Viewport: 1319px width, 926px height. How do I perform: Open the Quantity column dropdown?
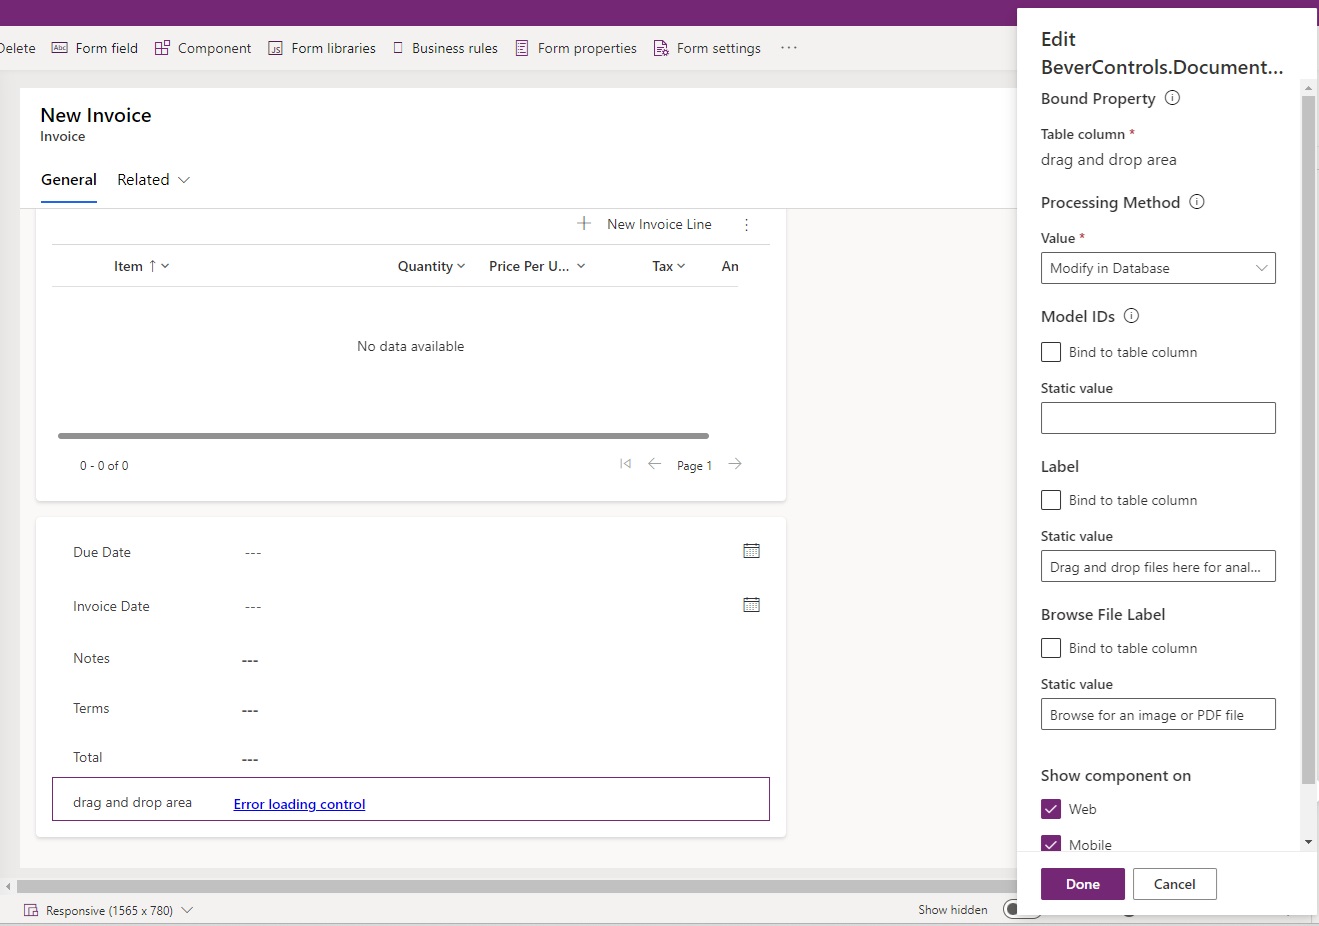click(x=461, y=266)
